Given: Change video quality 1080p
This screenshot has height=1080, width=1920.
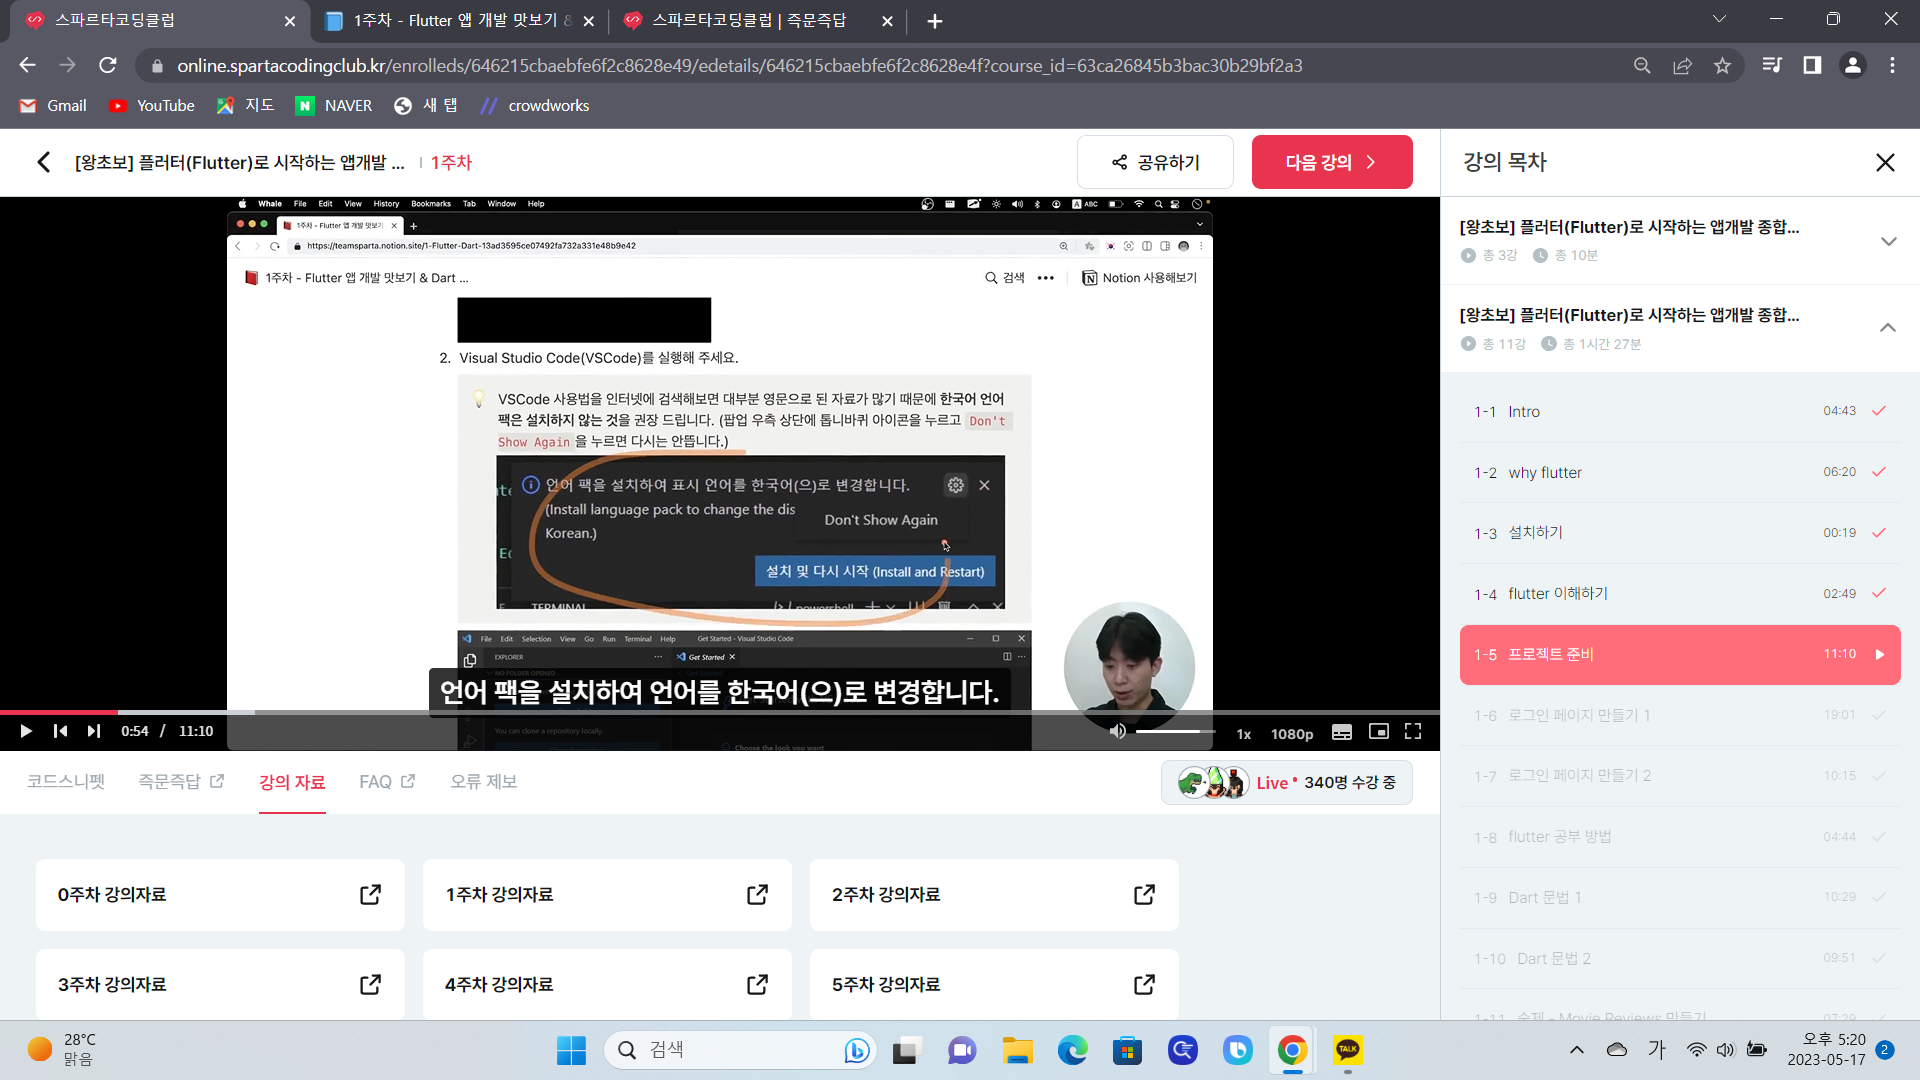Looking at the screenshot, I should point(1292,734).
